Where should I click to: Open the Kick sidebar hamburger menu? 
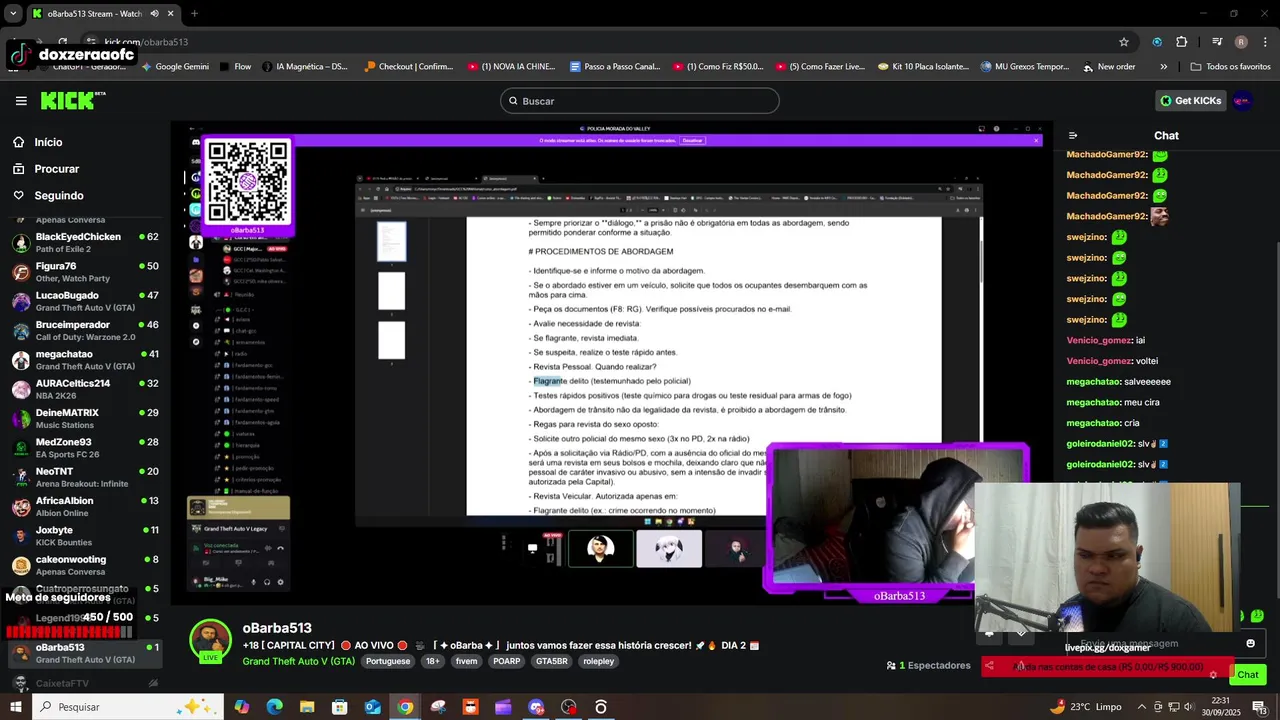(x=21, y=101)
